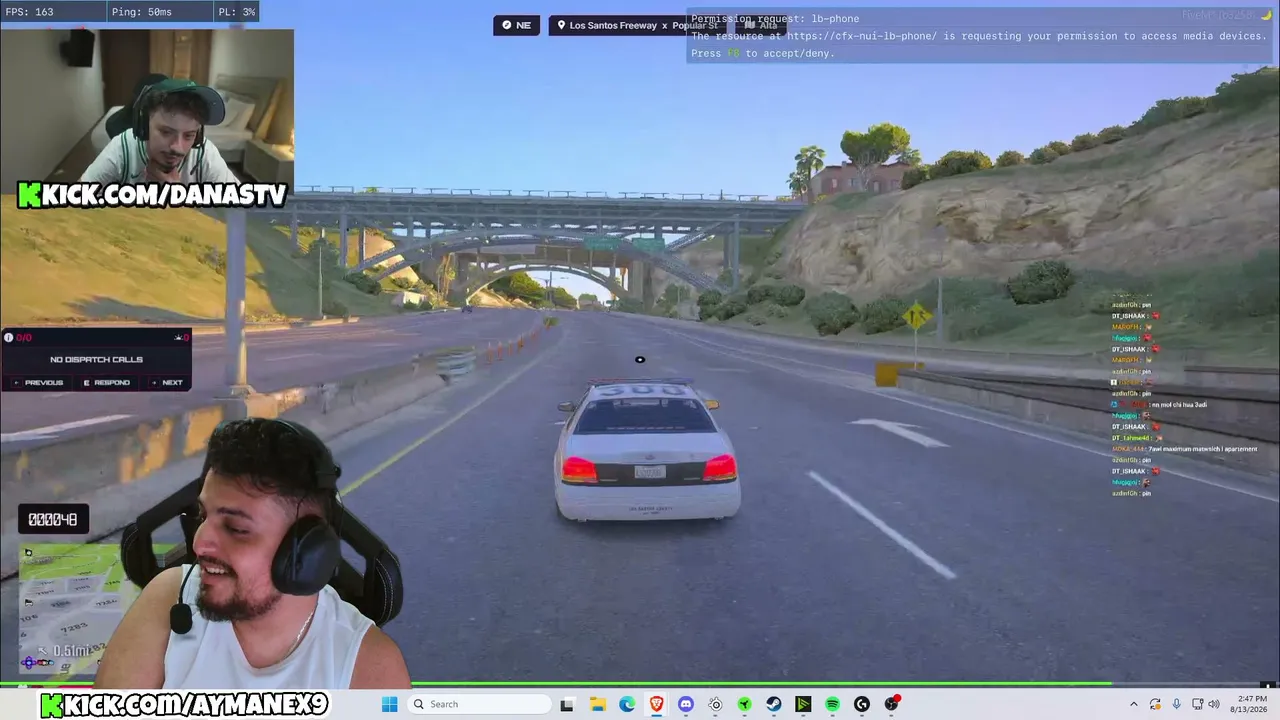This screenshot has width=1280, height=720.
Task: Open the black-and-green app between Steam and Spotify
Action: point(803,704)
